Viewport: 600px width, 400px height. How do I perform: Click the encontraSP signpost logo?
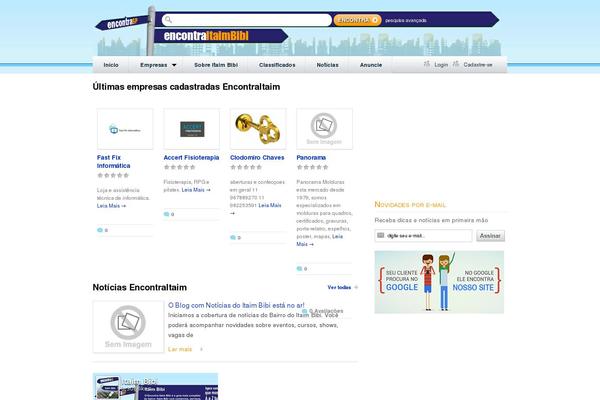(122, 23)
